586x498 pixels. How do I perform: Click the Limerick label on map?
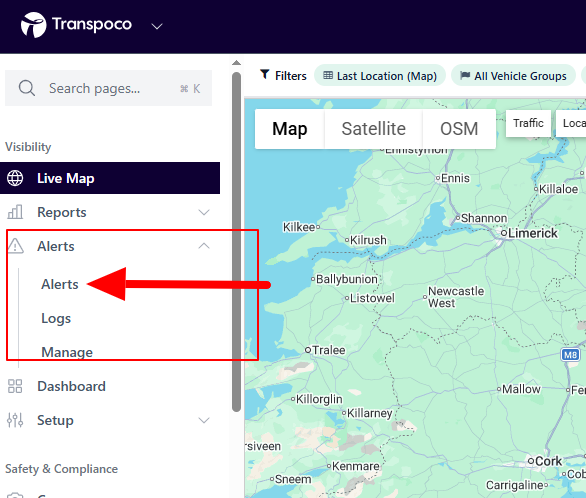tap(533, 233)
